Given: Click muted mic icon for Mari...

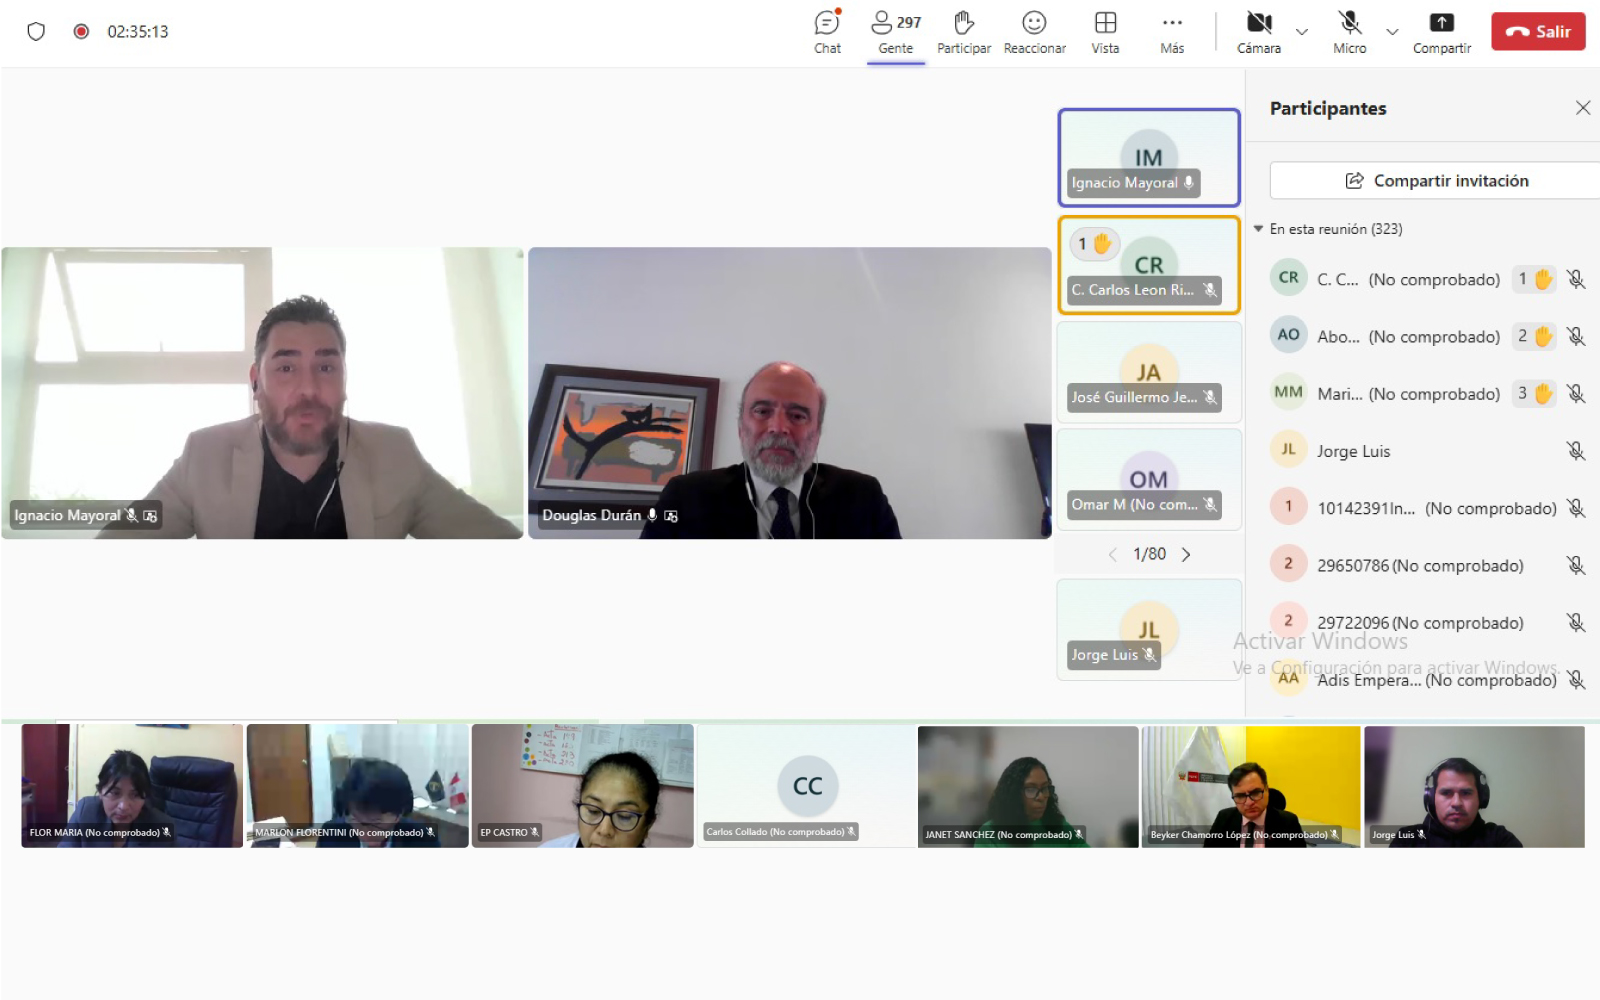Looking at the screenshot, I should point(1576,394).
